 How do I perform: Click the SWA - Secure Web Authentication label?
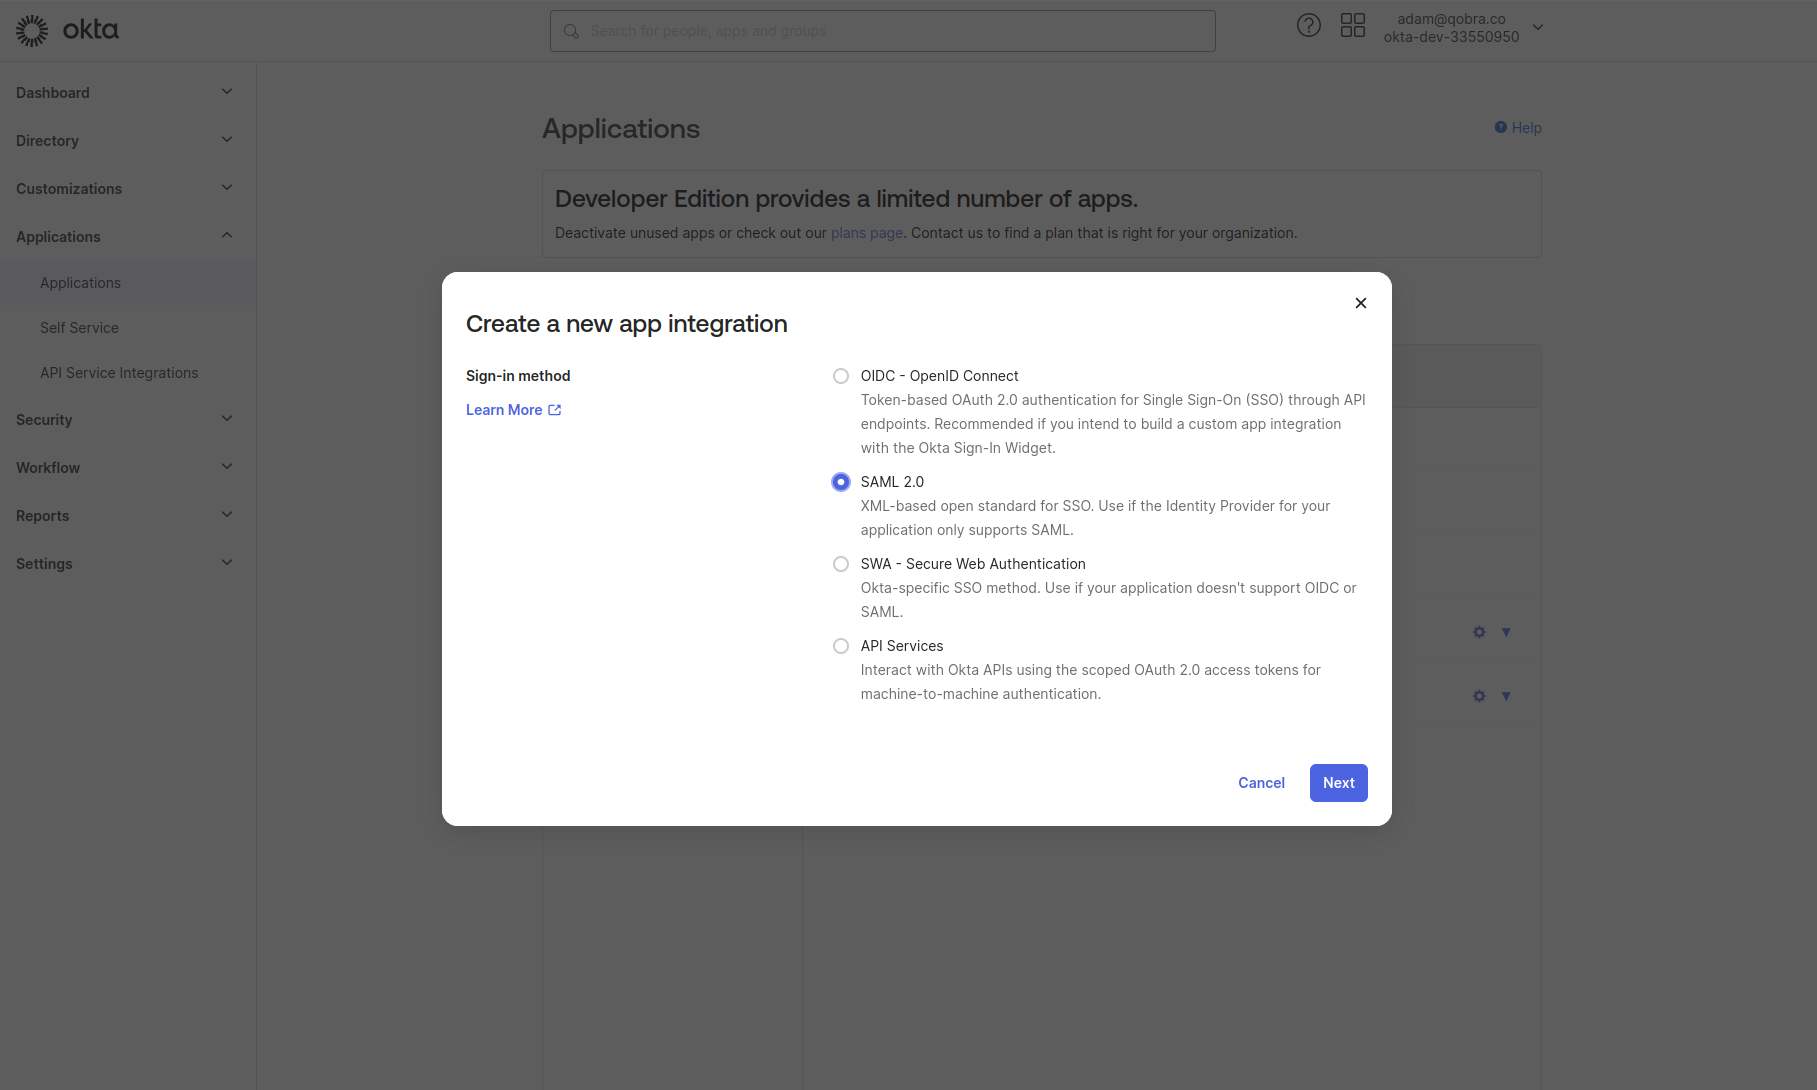[973, 564]
